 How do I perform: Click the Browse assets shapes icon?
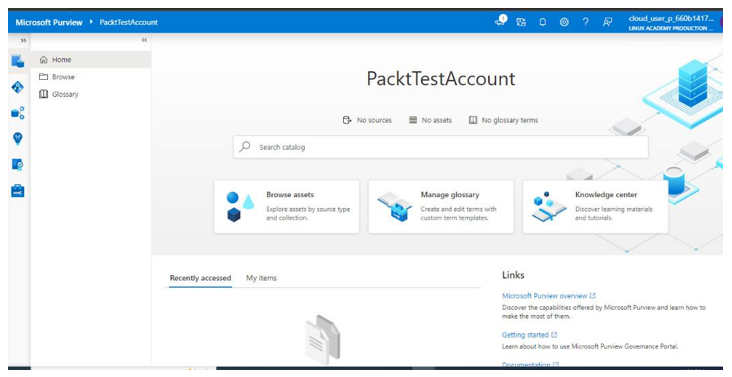point(240,207)
